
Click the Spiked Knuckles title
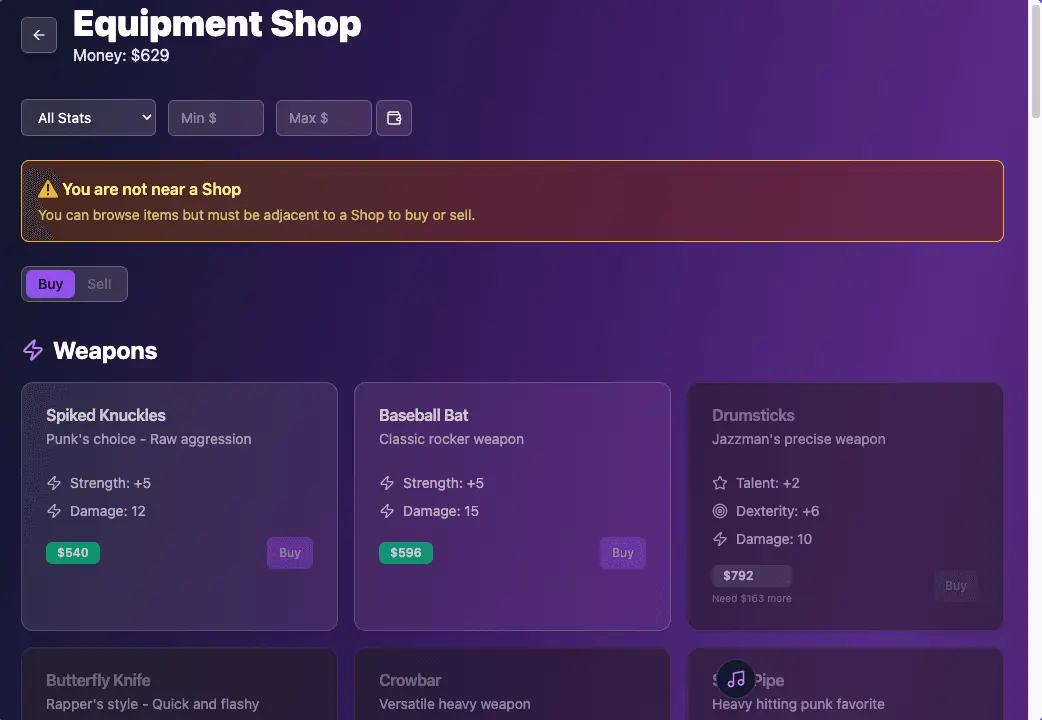tap(106, 416)
